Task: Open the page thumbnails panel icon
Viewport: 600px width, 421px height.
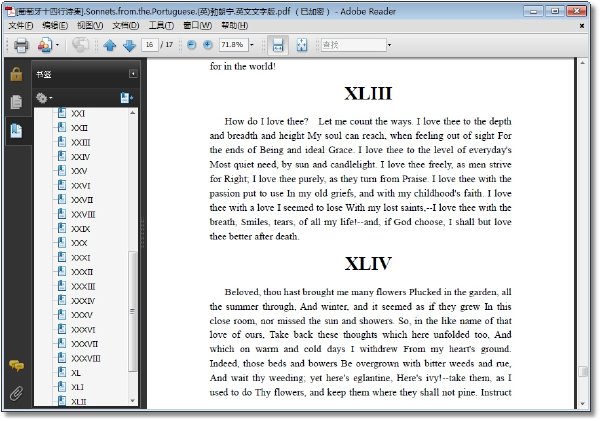Action: click(16, 102)
